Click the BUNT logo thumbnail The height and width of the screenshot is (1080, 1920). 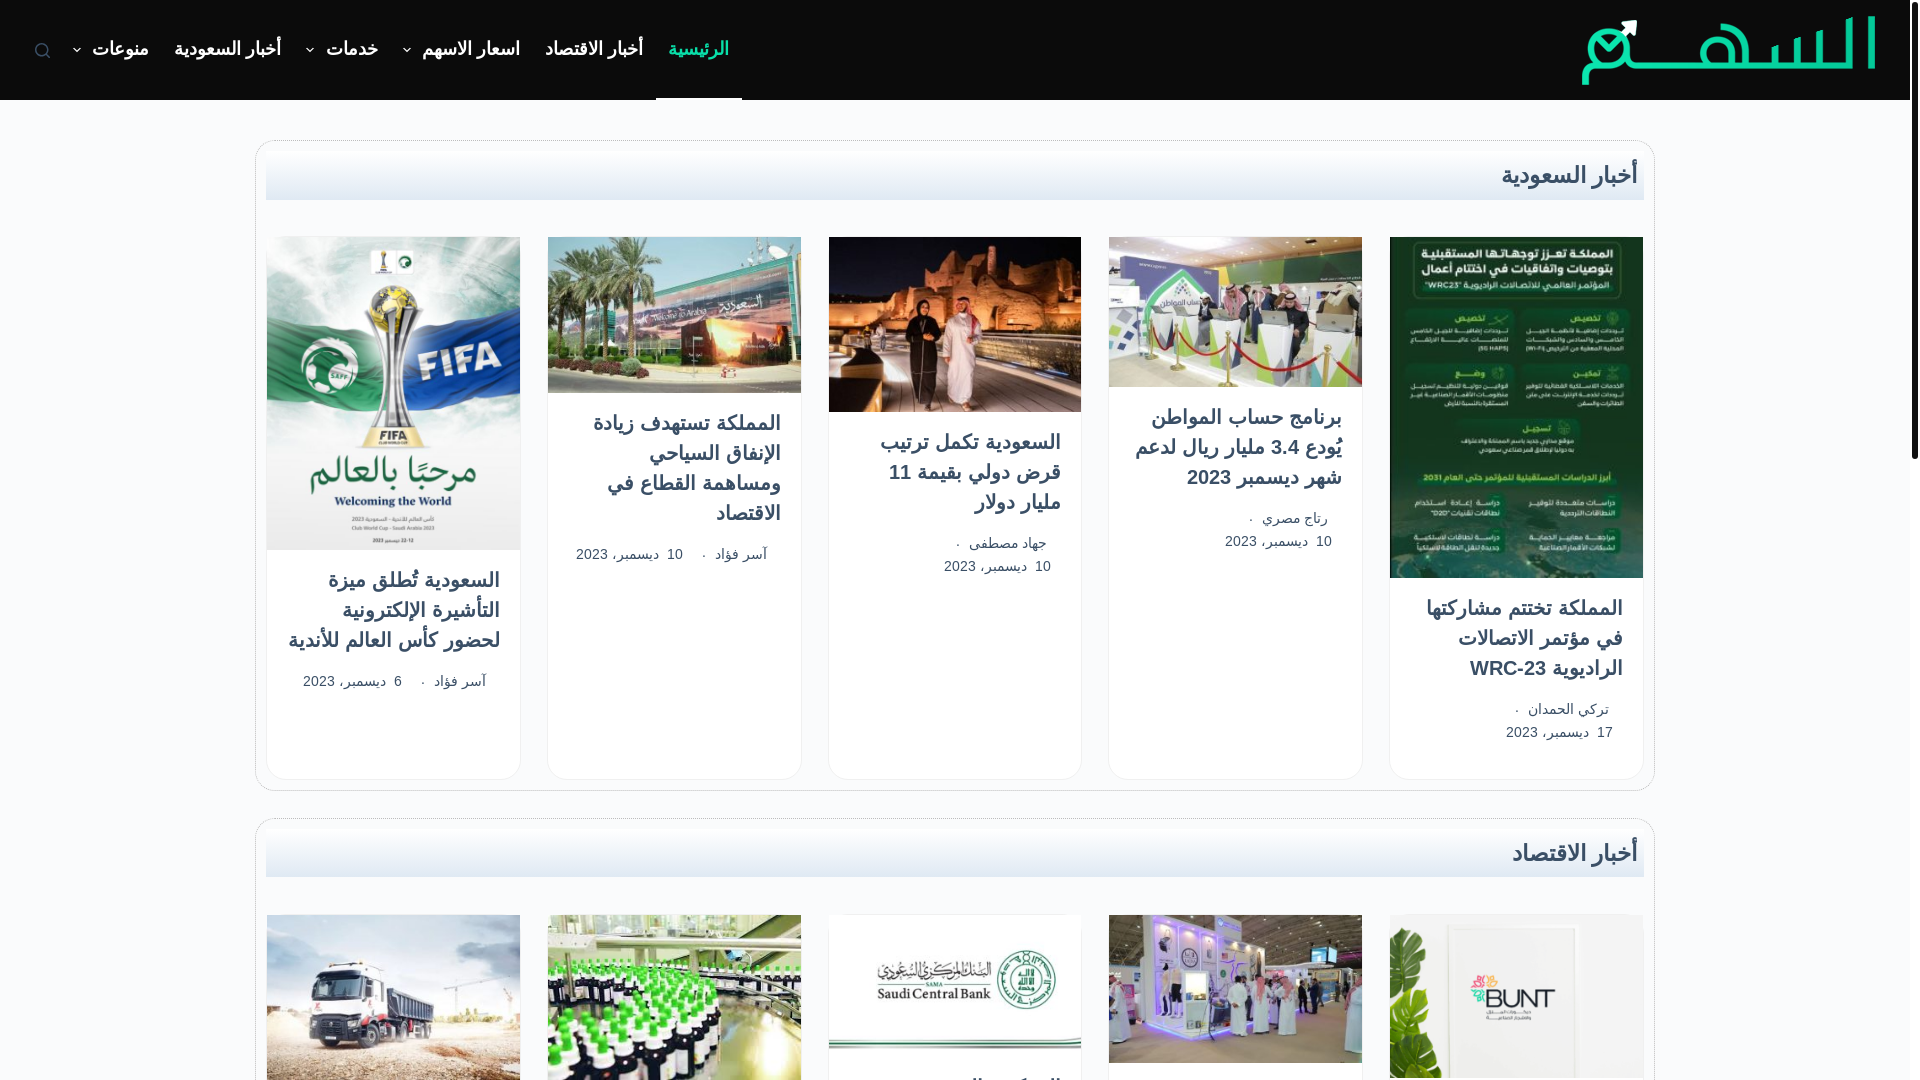click(1516, 997)
